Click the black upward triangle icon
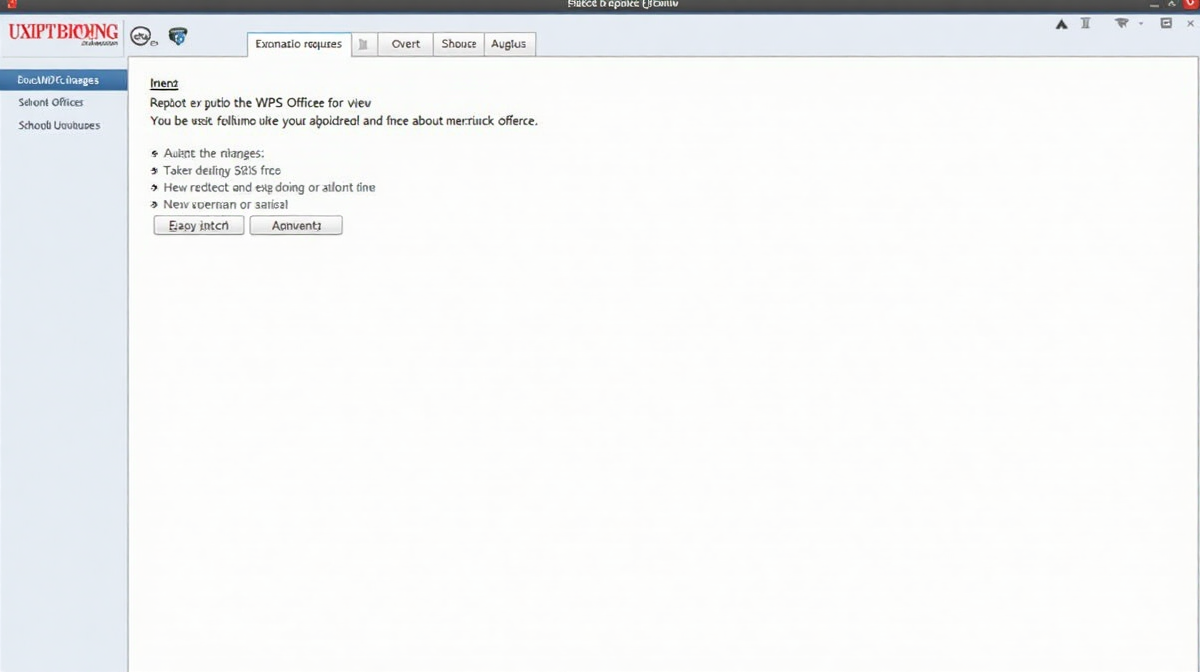The width and height of the screenshot is (1200, 672). [x=1062, y=23]
